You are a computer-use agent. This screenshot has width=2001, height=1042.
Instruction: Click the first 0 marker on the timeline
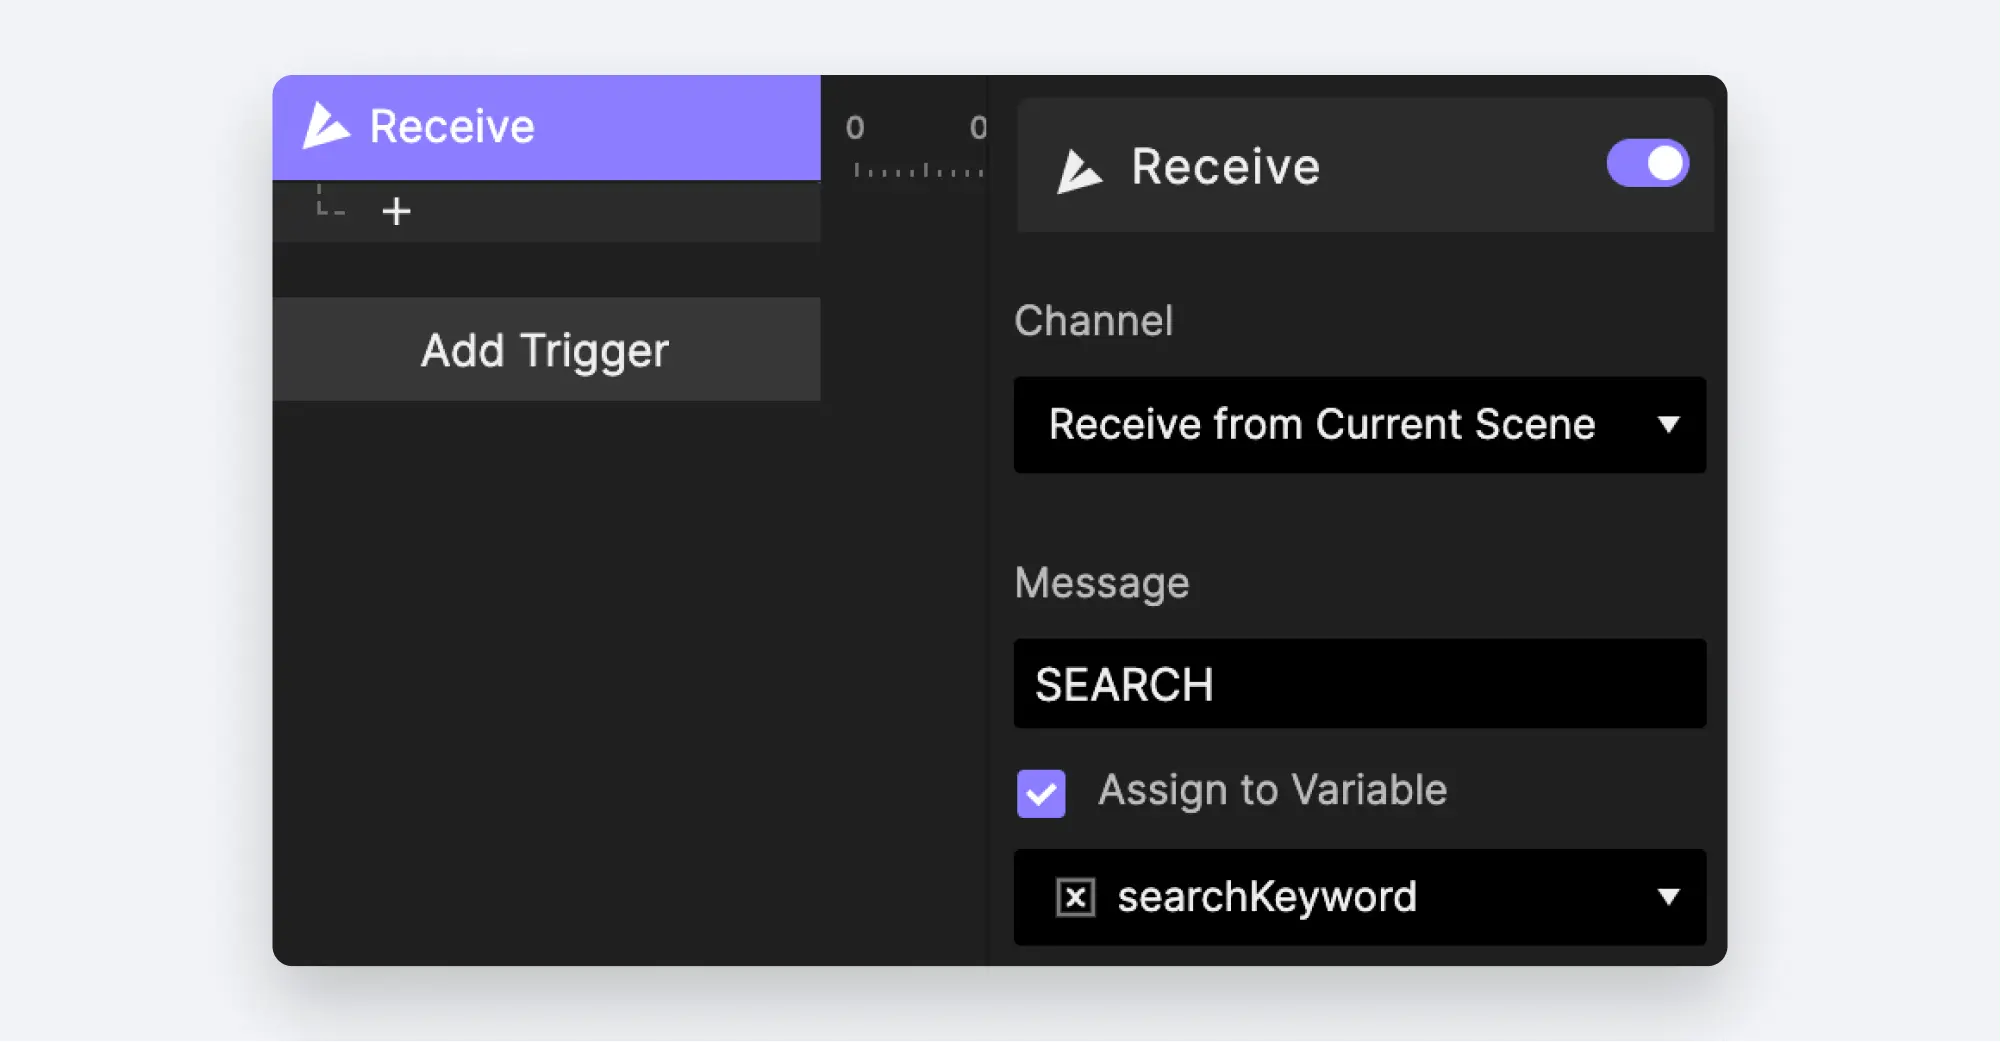(855, 127)
